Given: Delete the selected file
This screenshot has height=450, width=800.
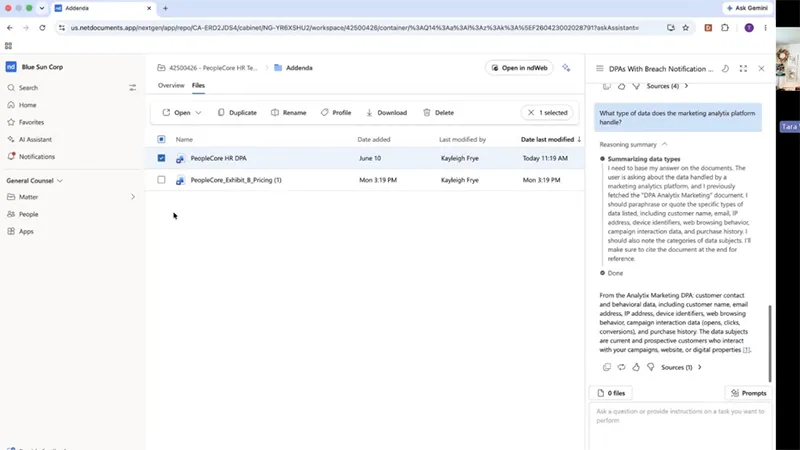Looking at the screenshot, I should [438, 113].
